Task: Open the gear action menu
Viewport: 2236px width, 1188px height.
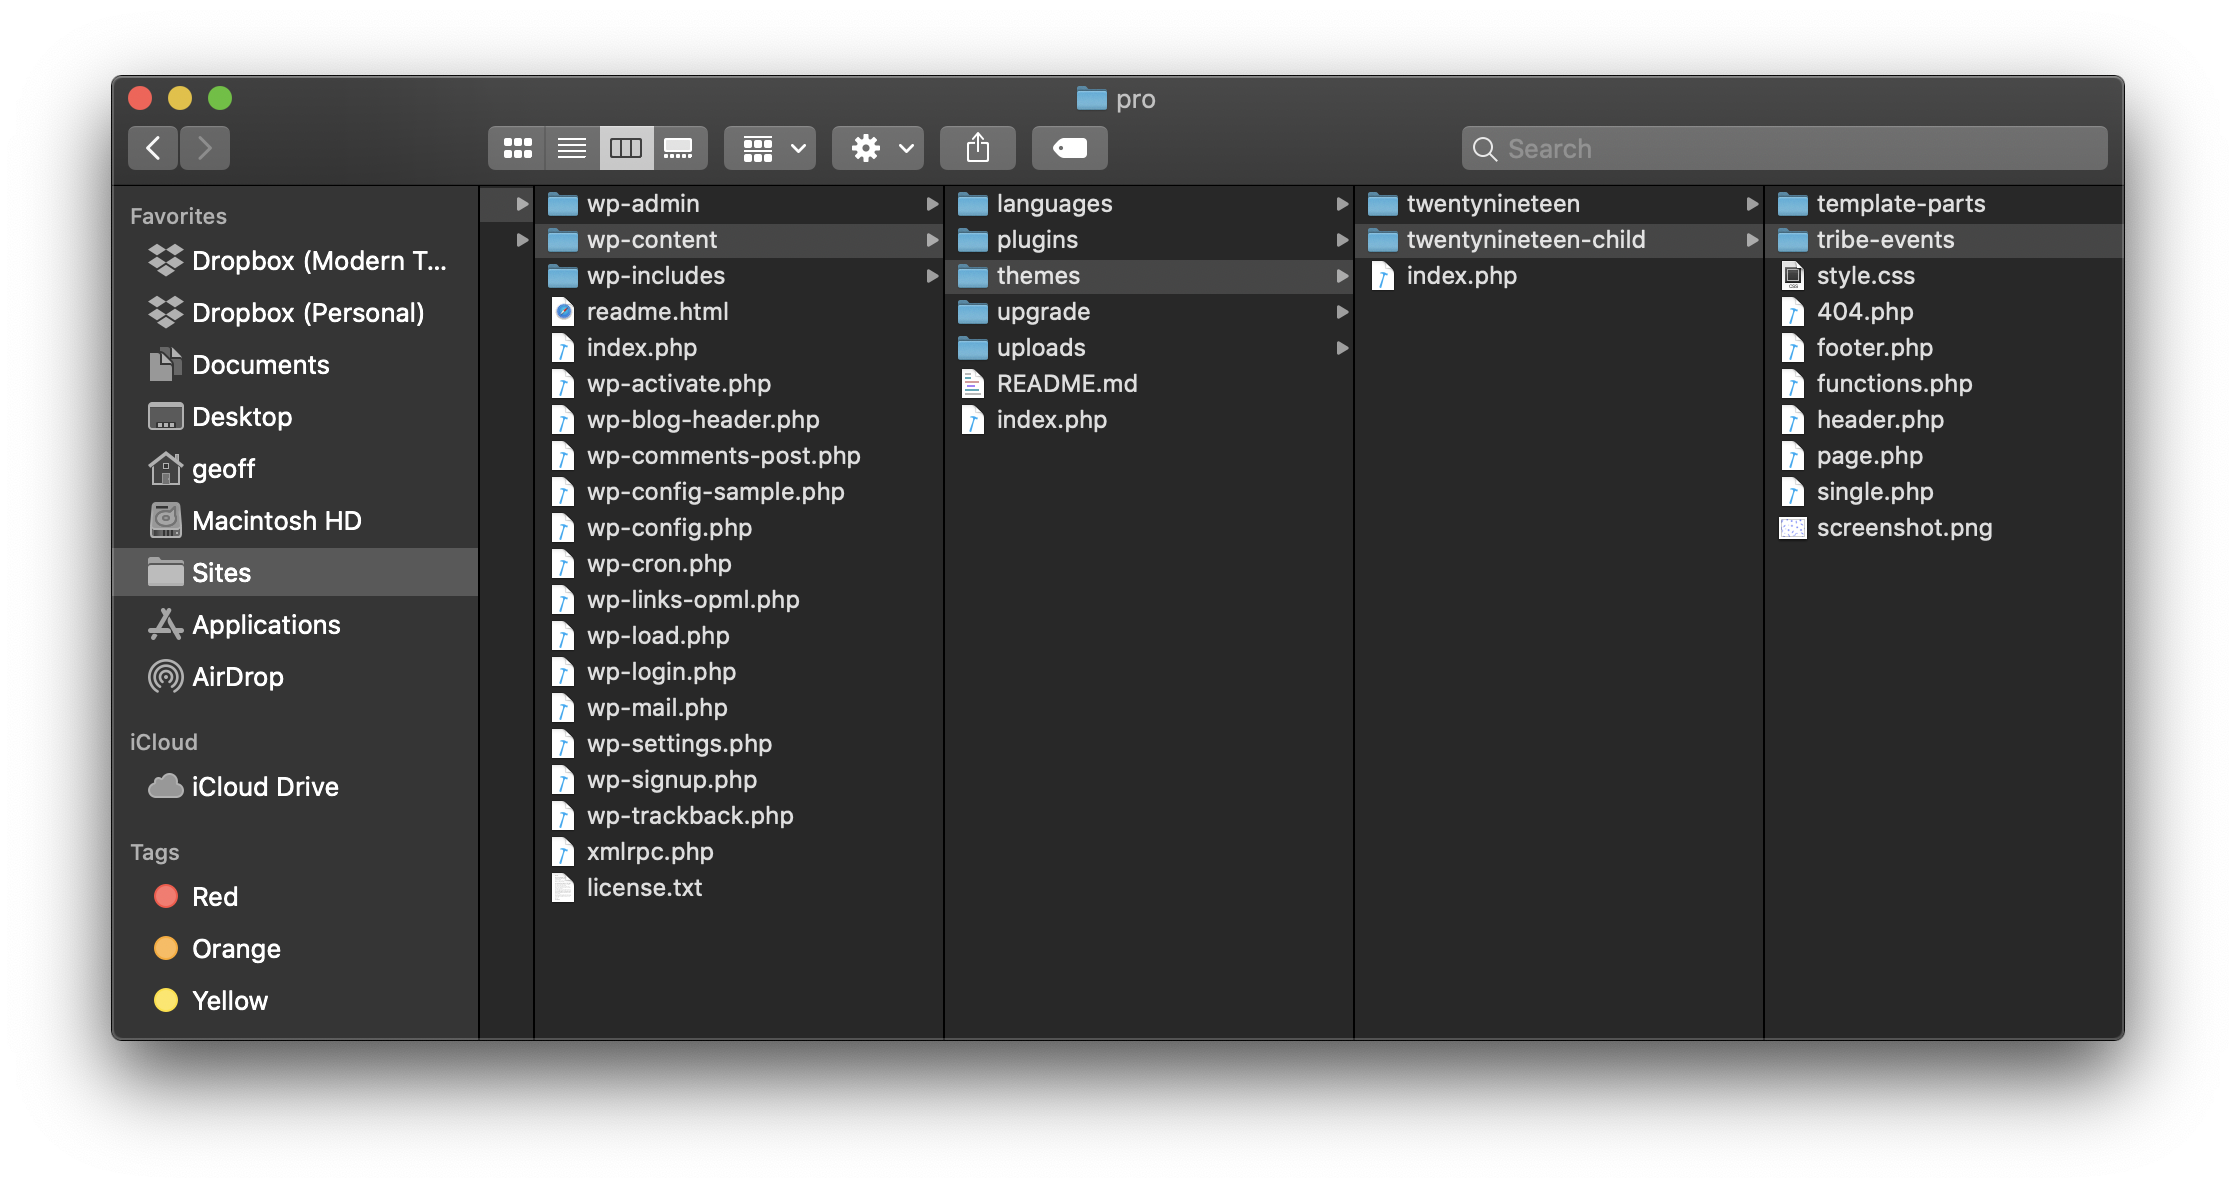Action: (x=878, y=148)
